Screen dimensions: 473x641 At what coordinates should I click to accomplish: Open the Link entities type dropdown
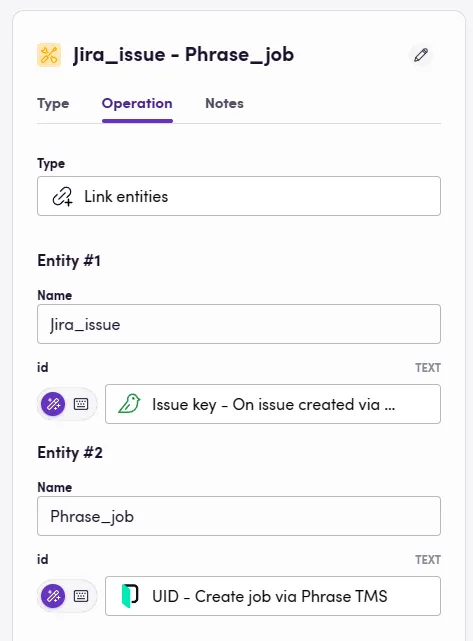click(x=239, y=196)
